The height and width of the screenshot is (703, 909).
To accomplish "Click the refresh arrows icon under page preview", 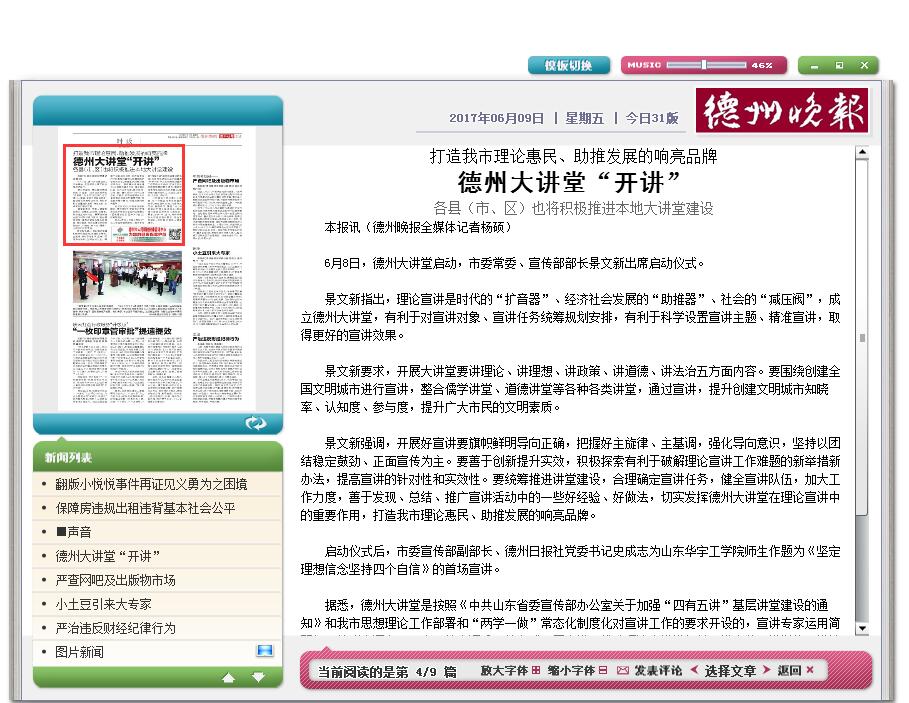I will point(255,423).
